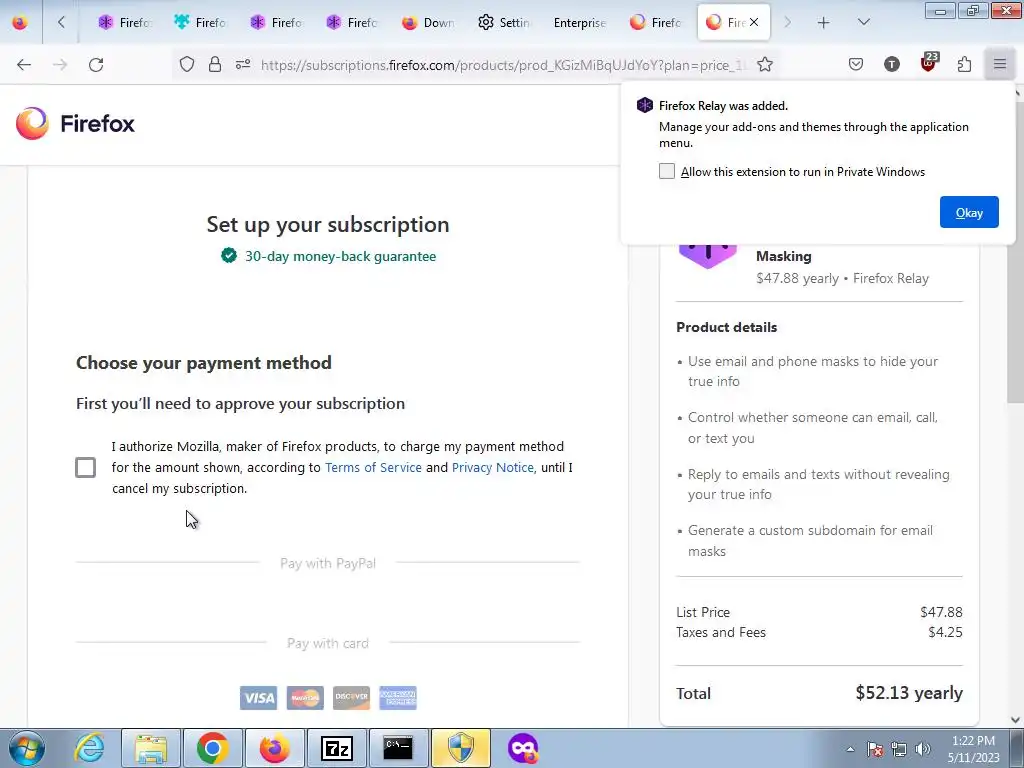This screenshot has height=768, width=1024.
Task: Open File Explorer from taskbar
Action: click(x=150, y=748)
